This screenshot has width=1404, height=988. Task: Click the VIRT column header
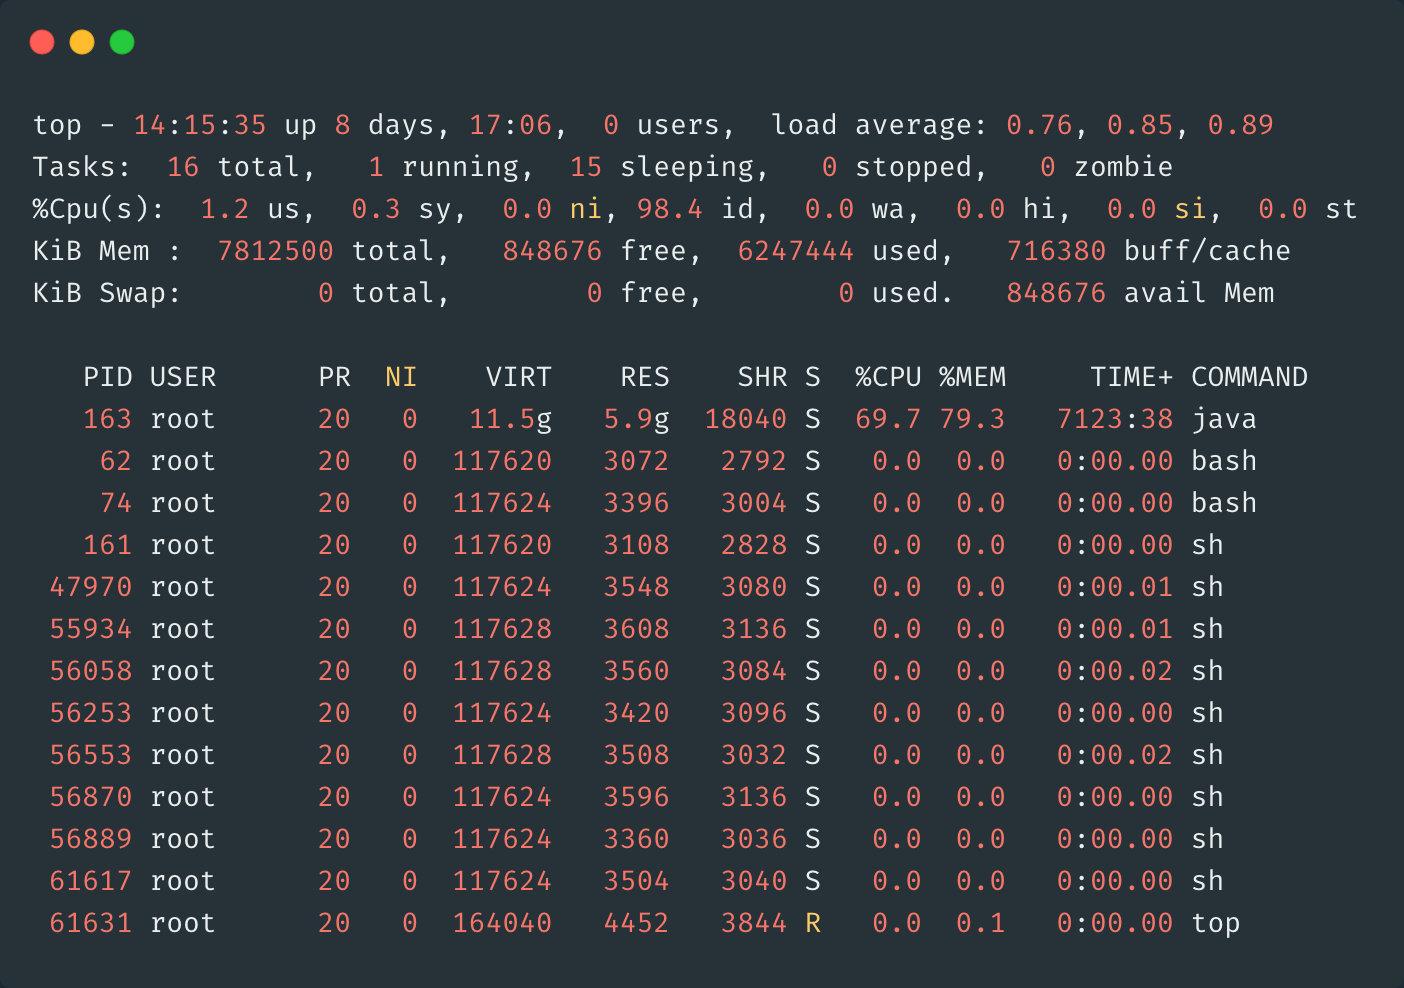coord(519,377)
